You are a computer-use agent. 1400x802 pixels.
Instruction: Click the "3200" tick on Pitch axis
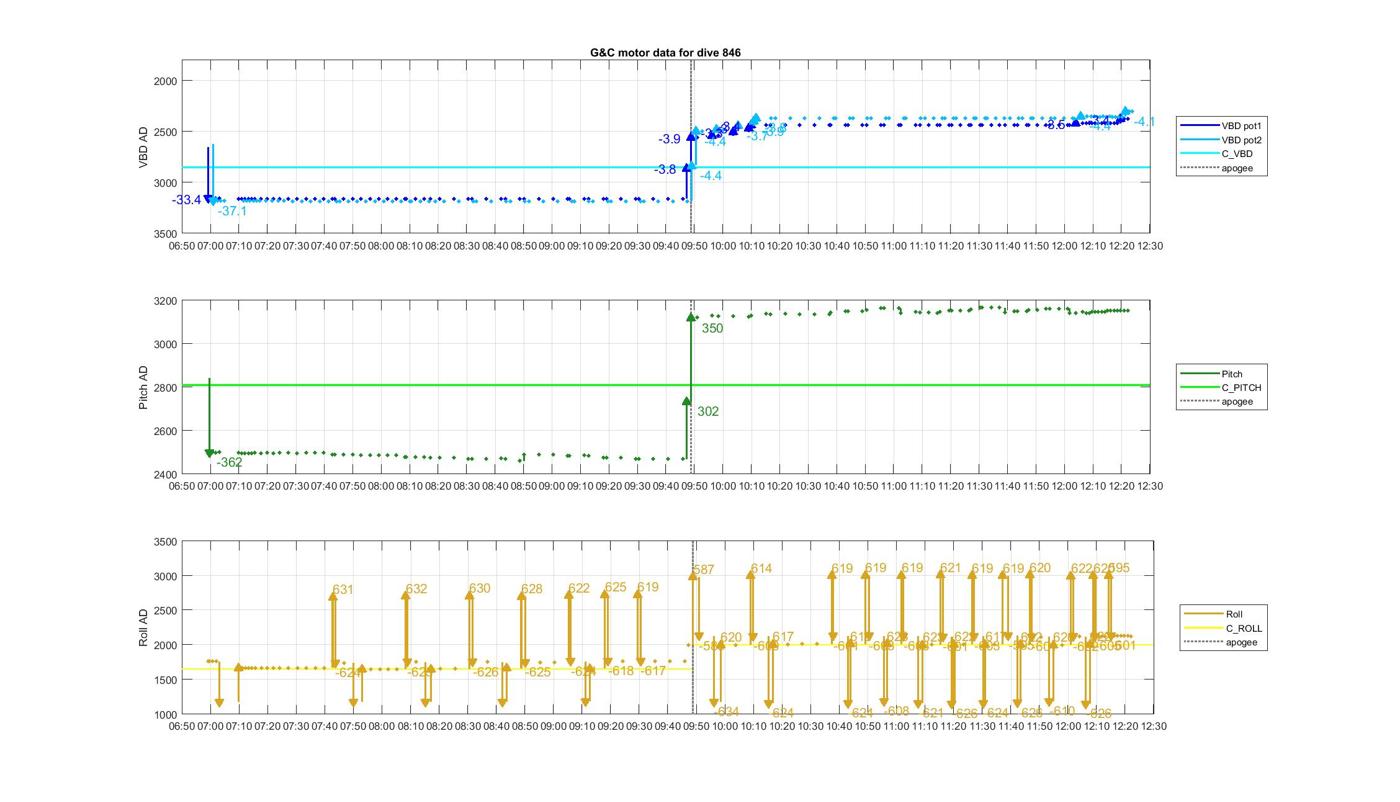[164, 301]
